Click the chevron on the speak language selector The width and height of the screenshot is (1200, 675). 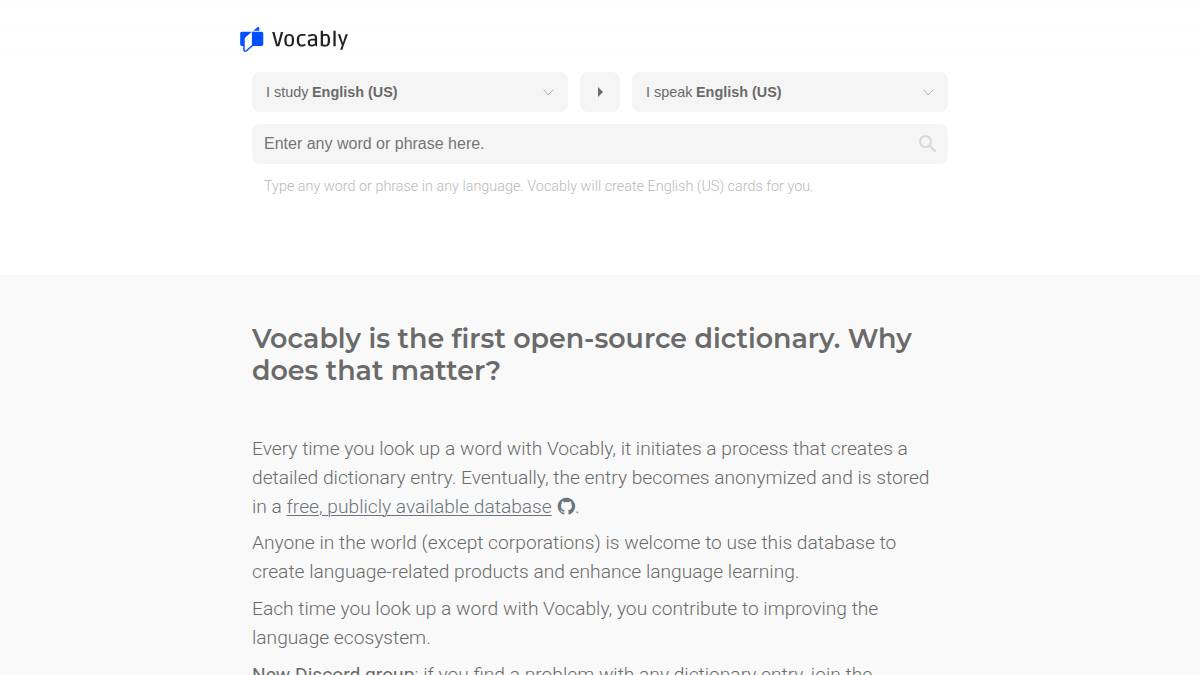coord(928,92)
